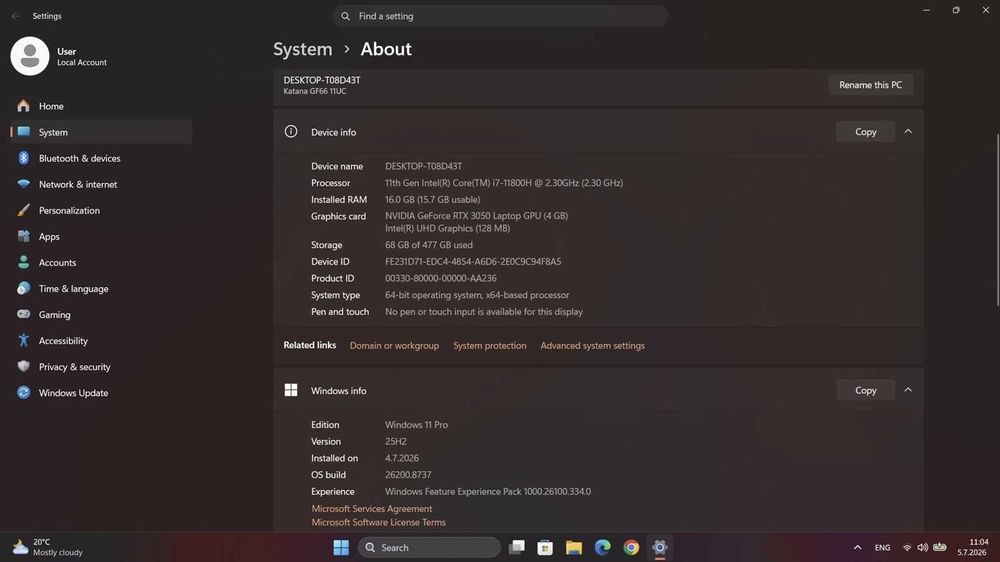Click the Apps sidebar icon
Screen dimensions: 1000x562
click(24, 236)
